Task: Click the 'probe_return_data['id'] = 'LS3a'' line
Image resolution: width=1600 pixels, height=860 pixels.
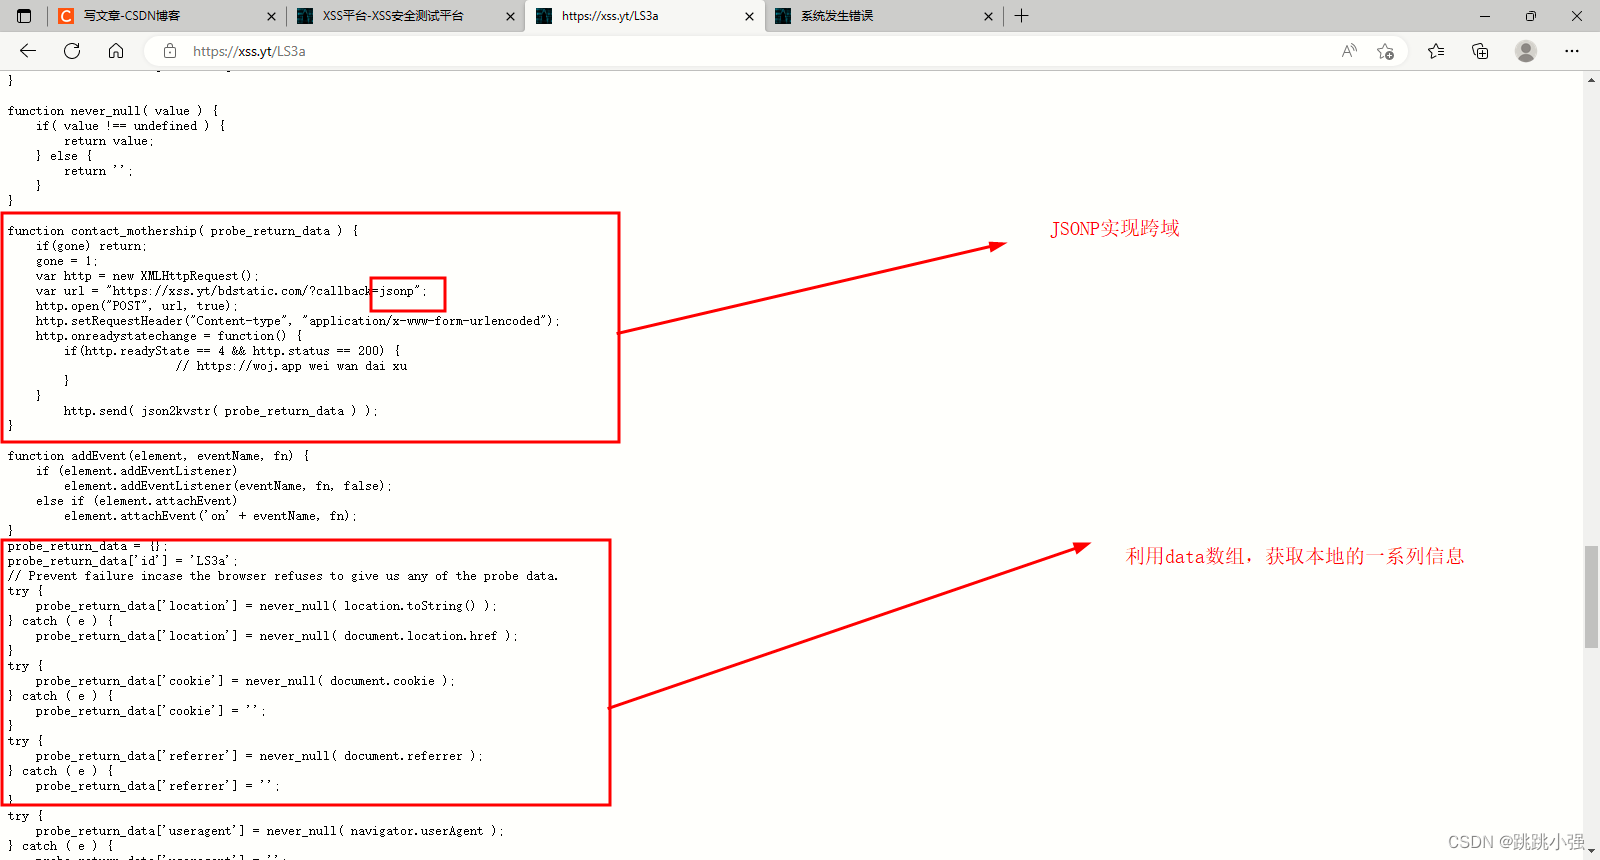Action: (123, 561)
